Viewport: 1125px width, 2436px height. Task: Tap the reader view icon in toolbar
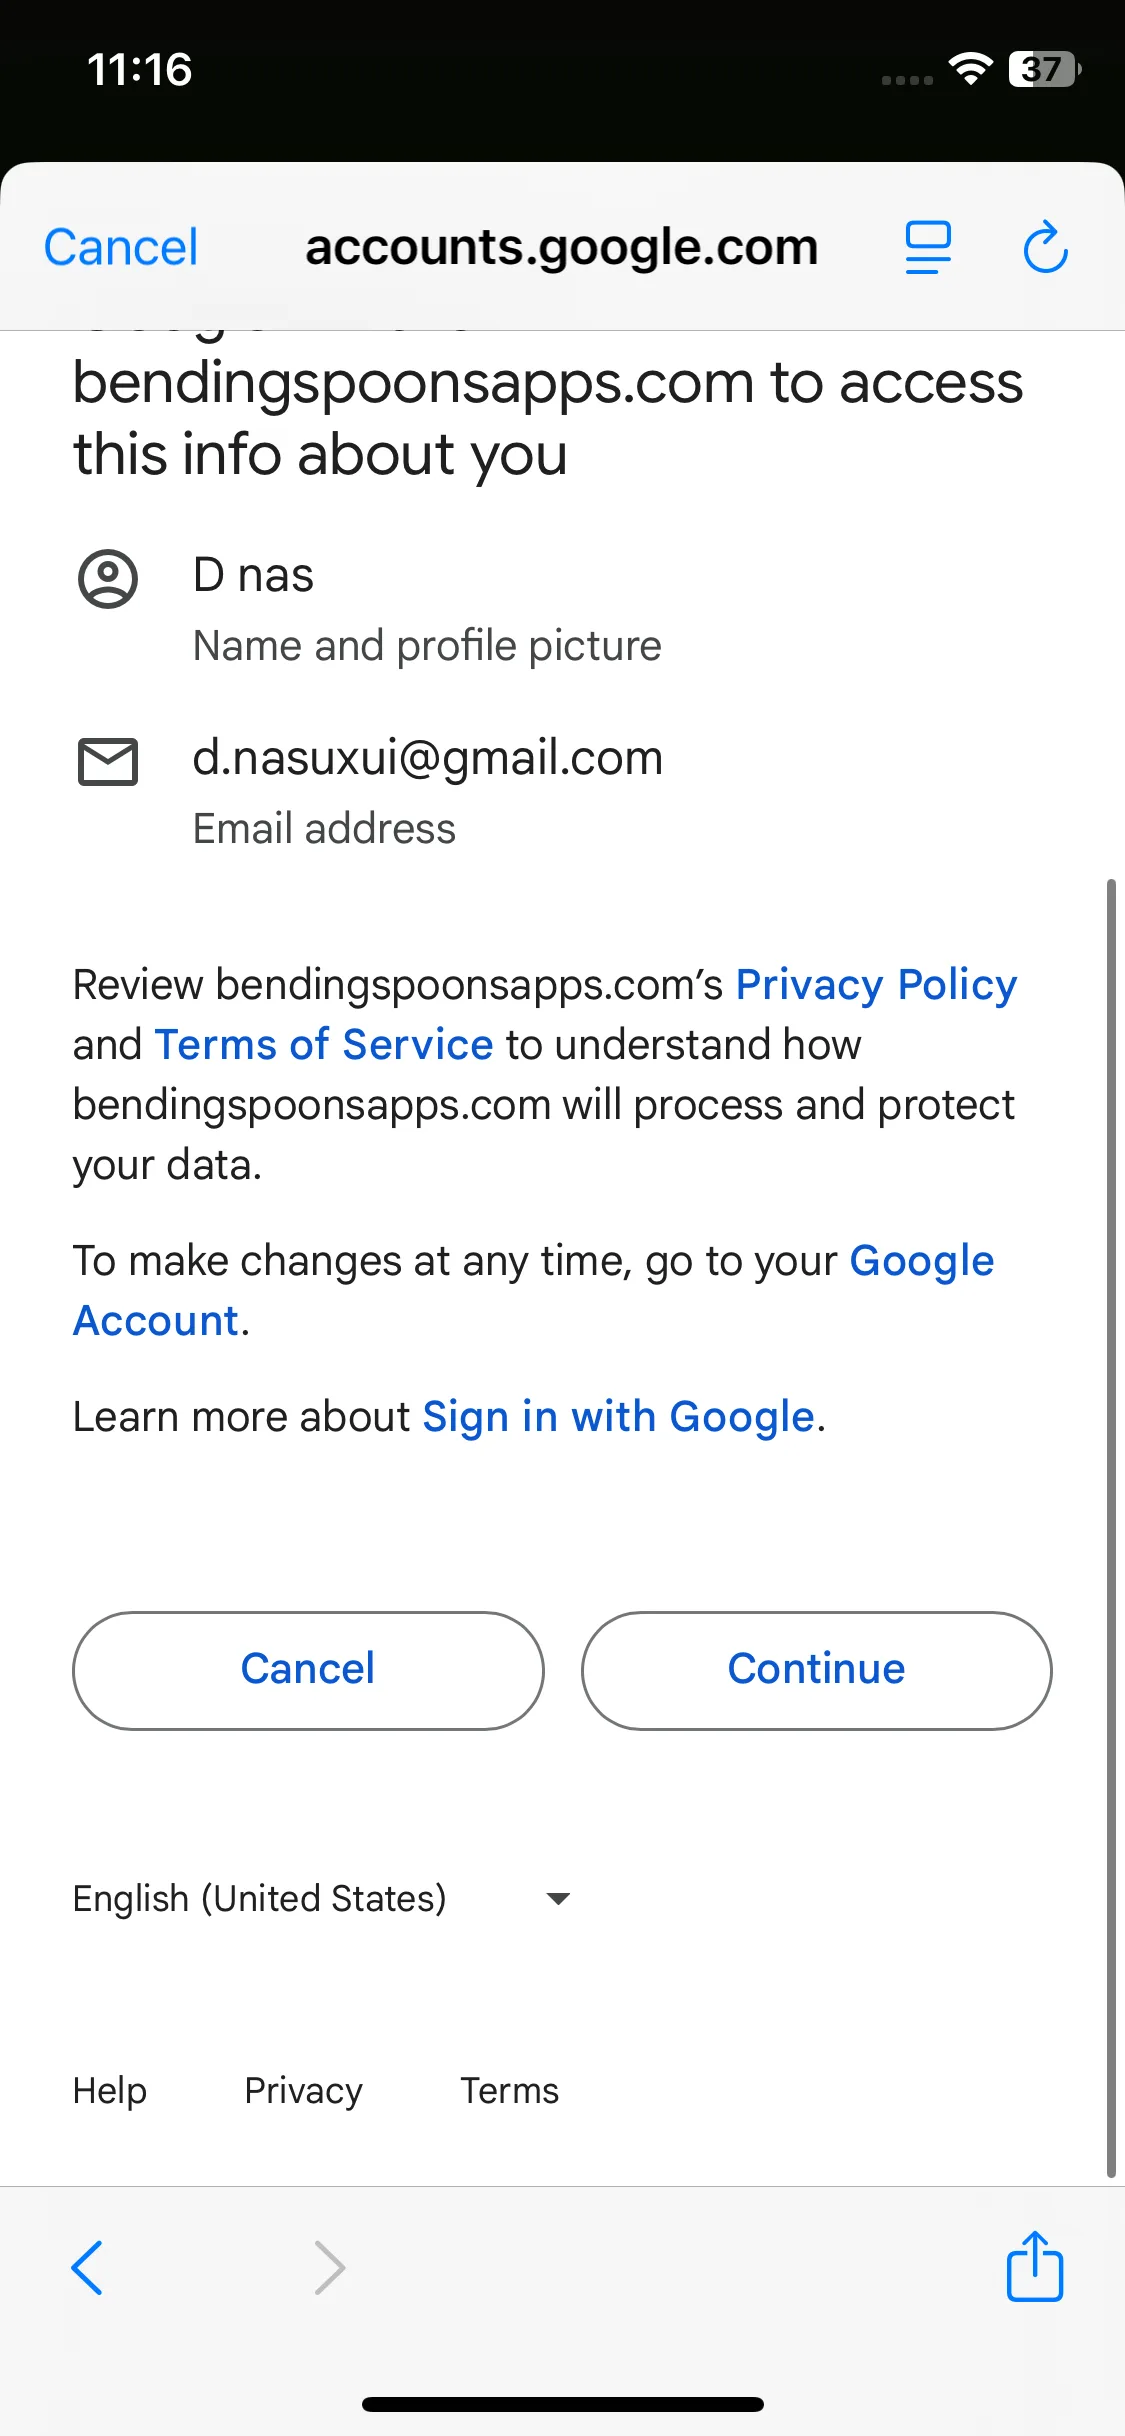pyautogui.click(x=928, y=247)
